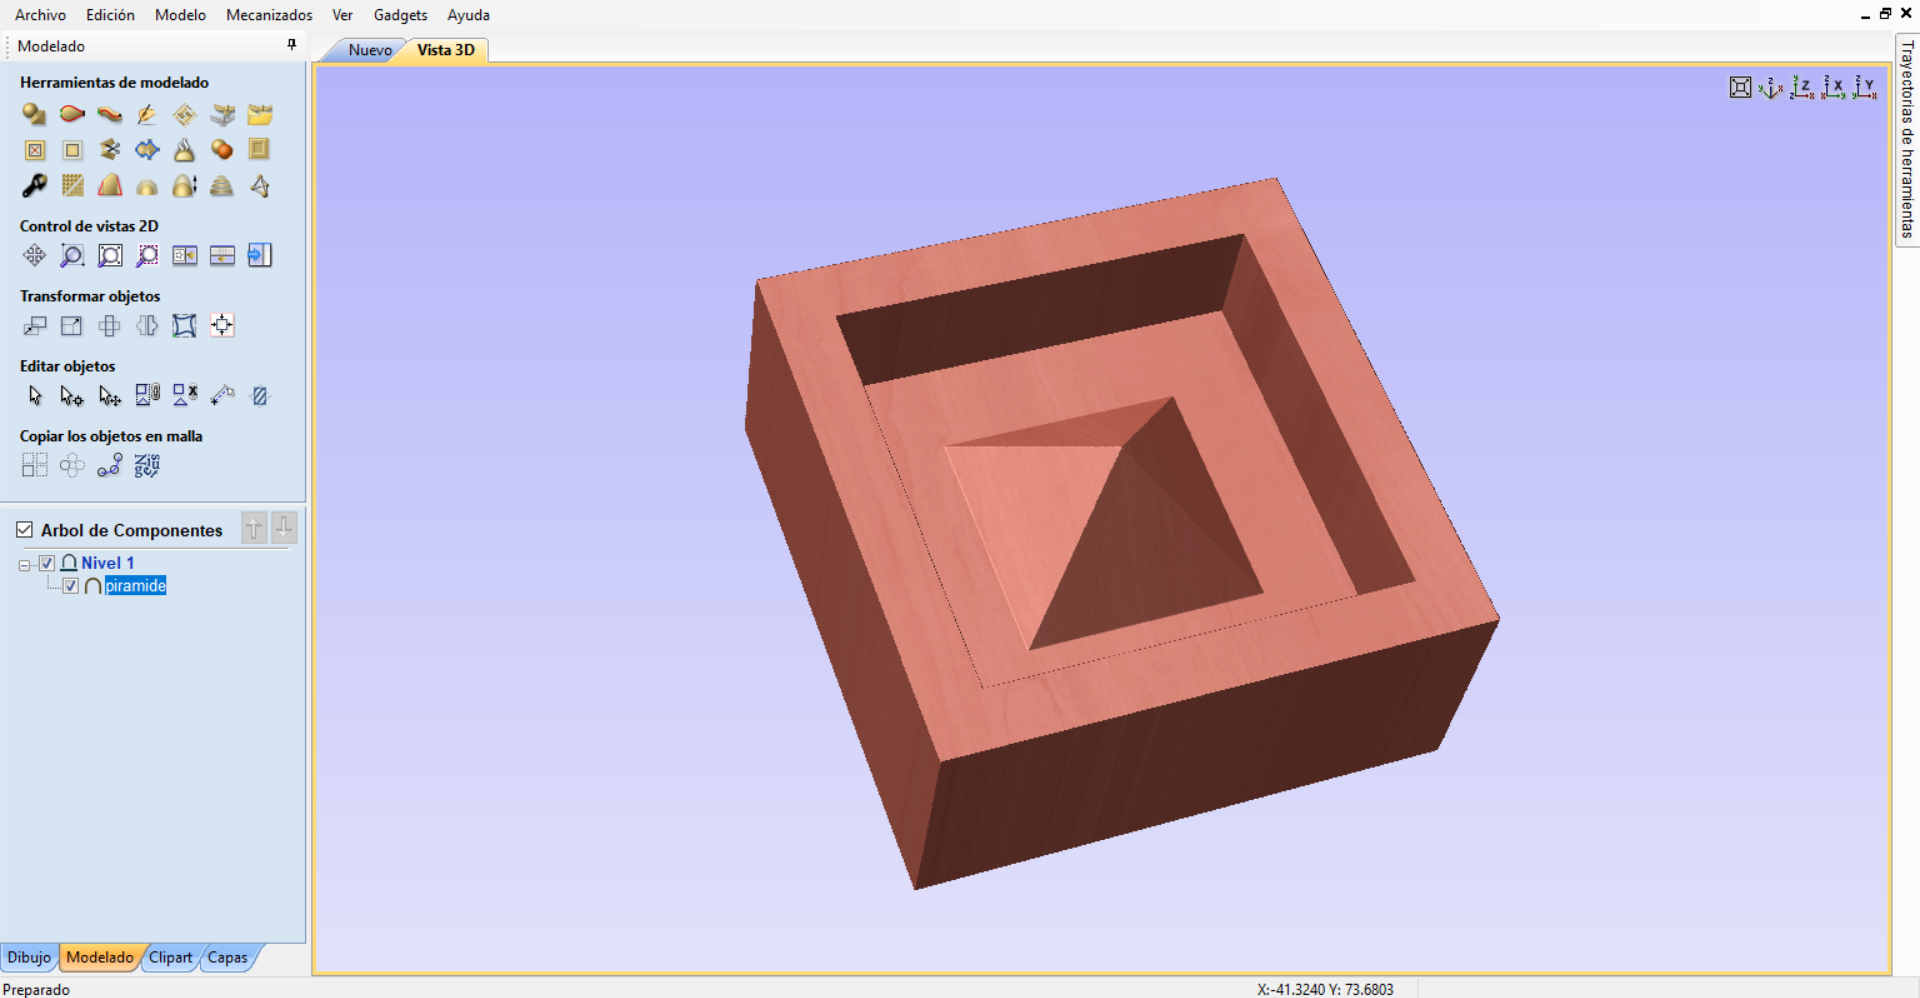
Task: Open the Extrude and Weave tool
Action: (110, 114)
